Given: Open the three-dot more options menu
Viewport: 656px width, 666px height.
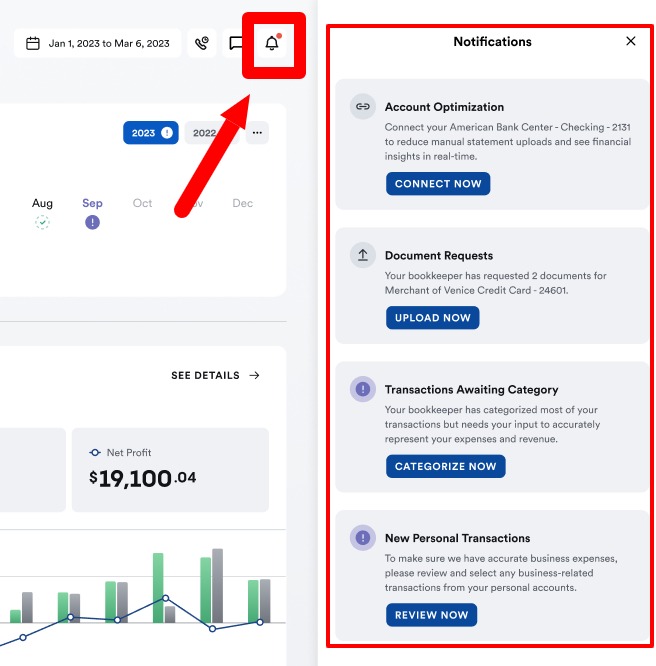Looking at the screenshot, I should (x=257, y=133).
